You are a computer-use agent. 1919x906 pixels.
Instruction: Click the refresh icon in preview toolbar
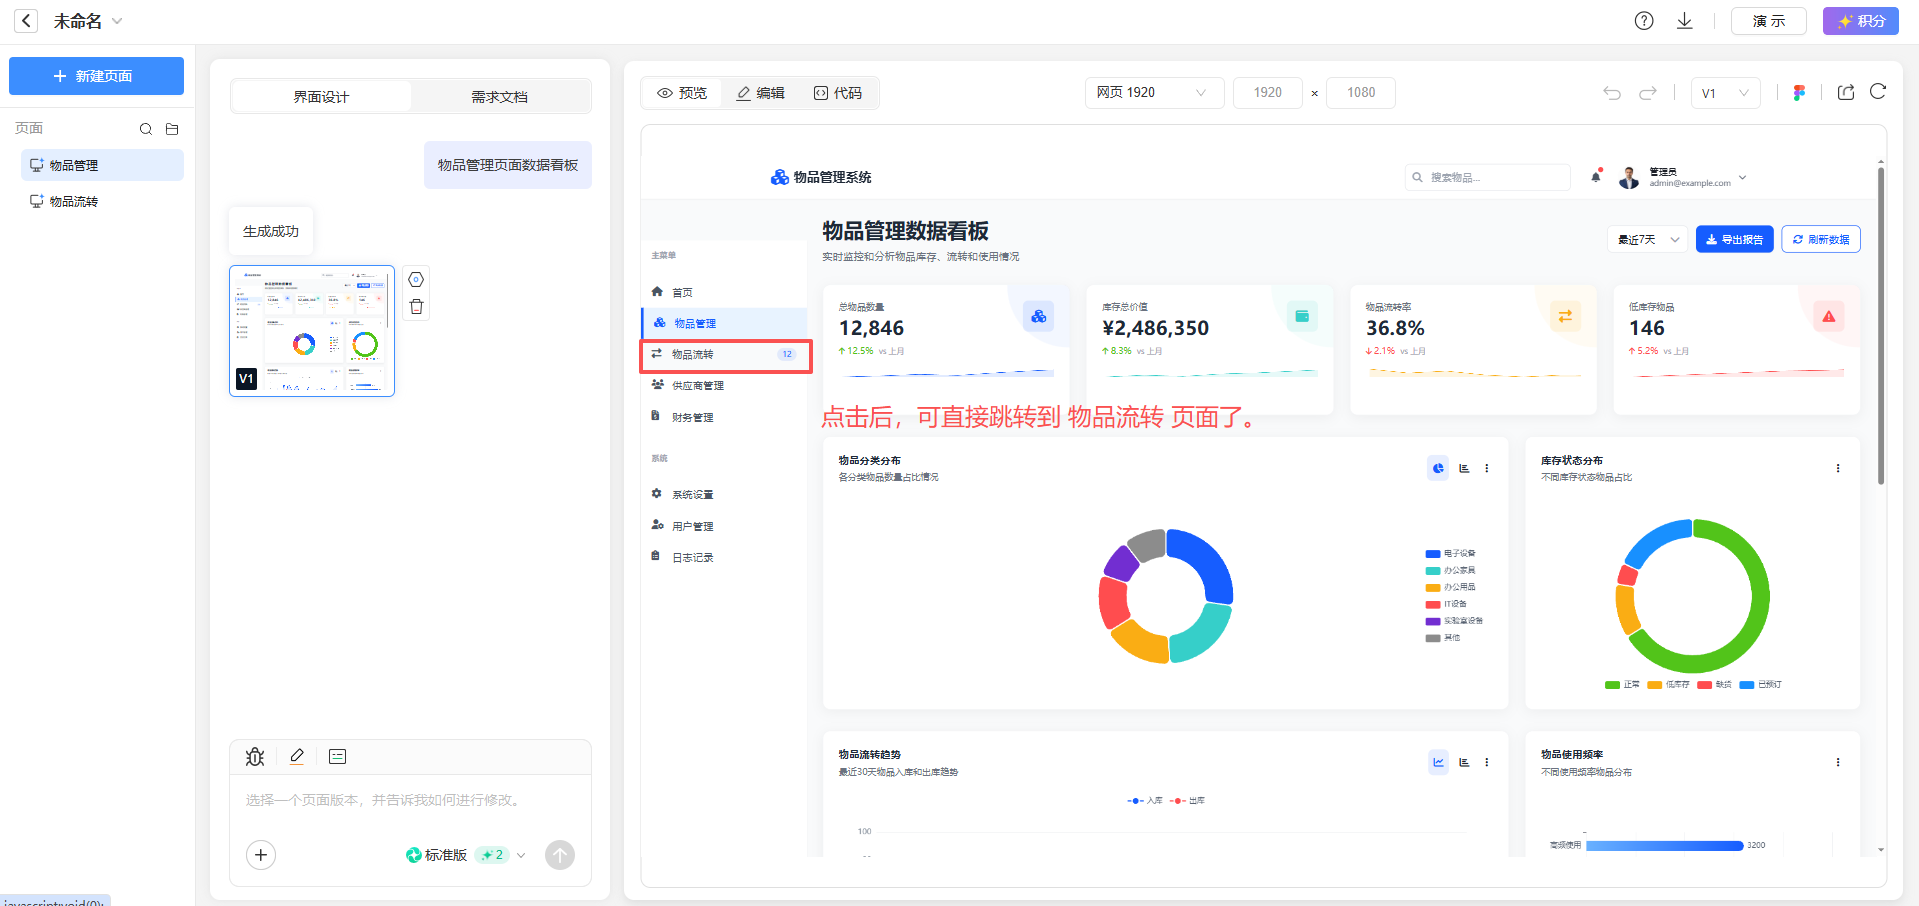click(x=1878, y=92)
